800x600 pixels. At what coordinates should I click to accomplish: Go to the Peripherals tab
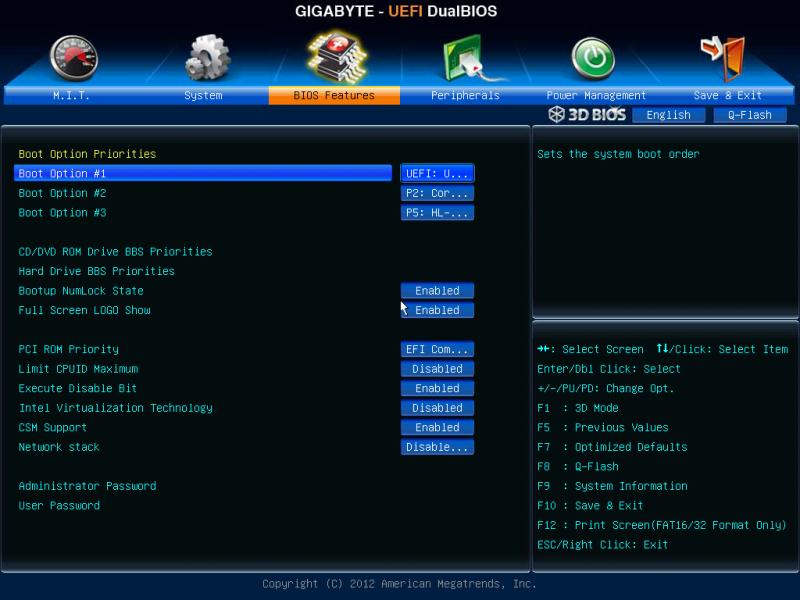[465, 95]
